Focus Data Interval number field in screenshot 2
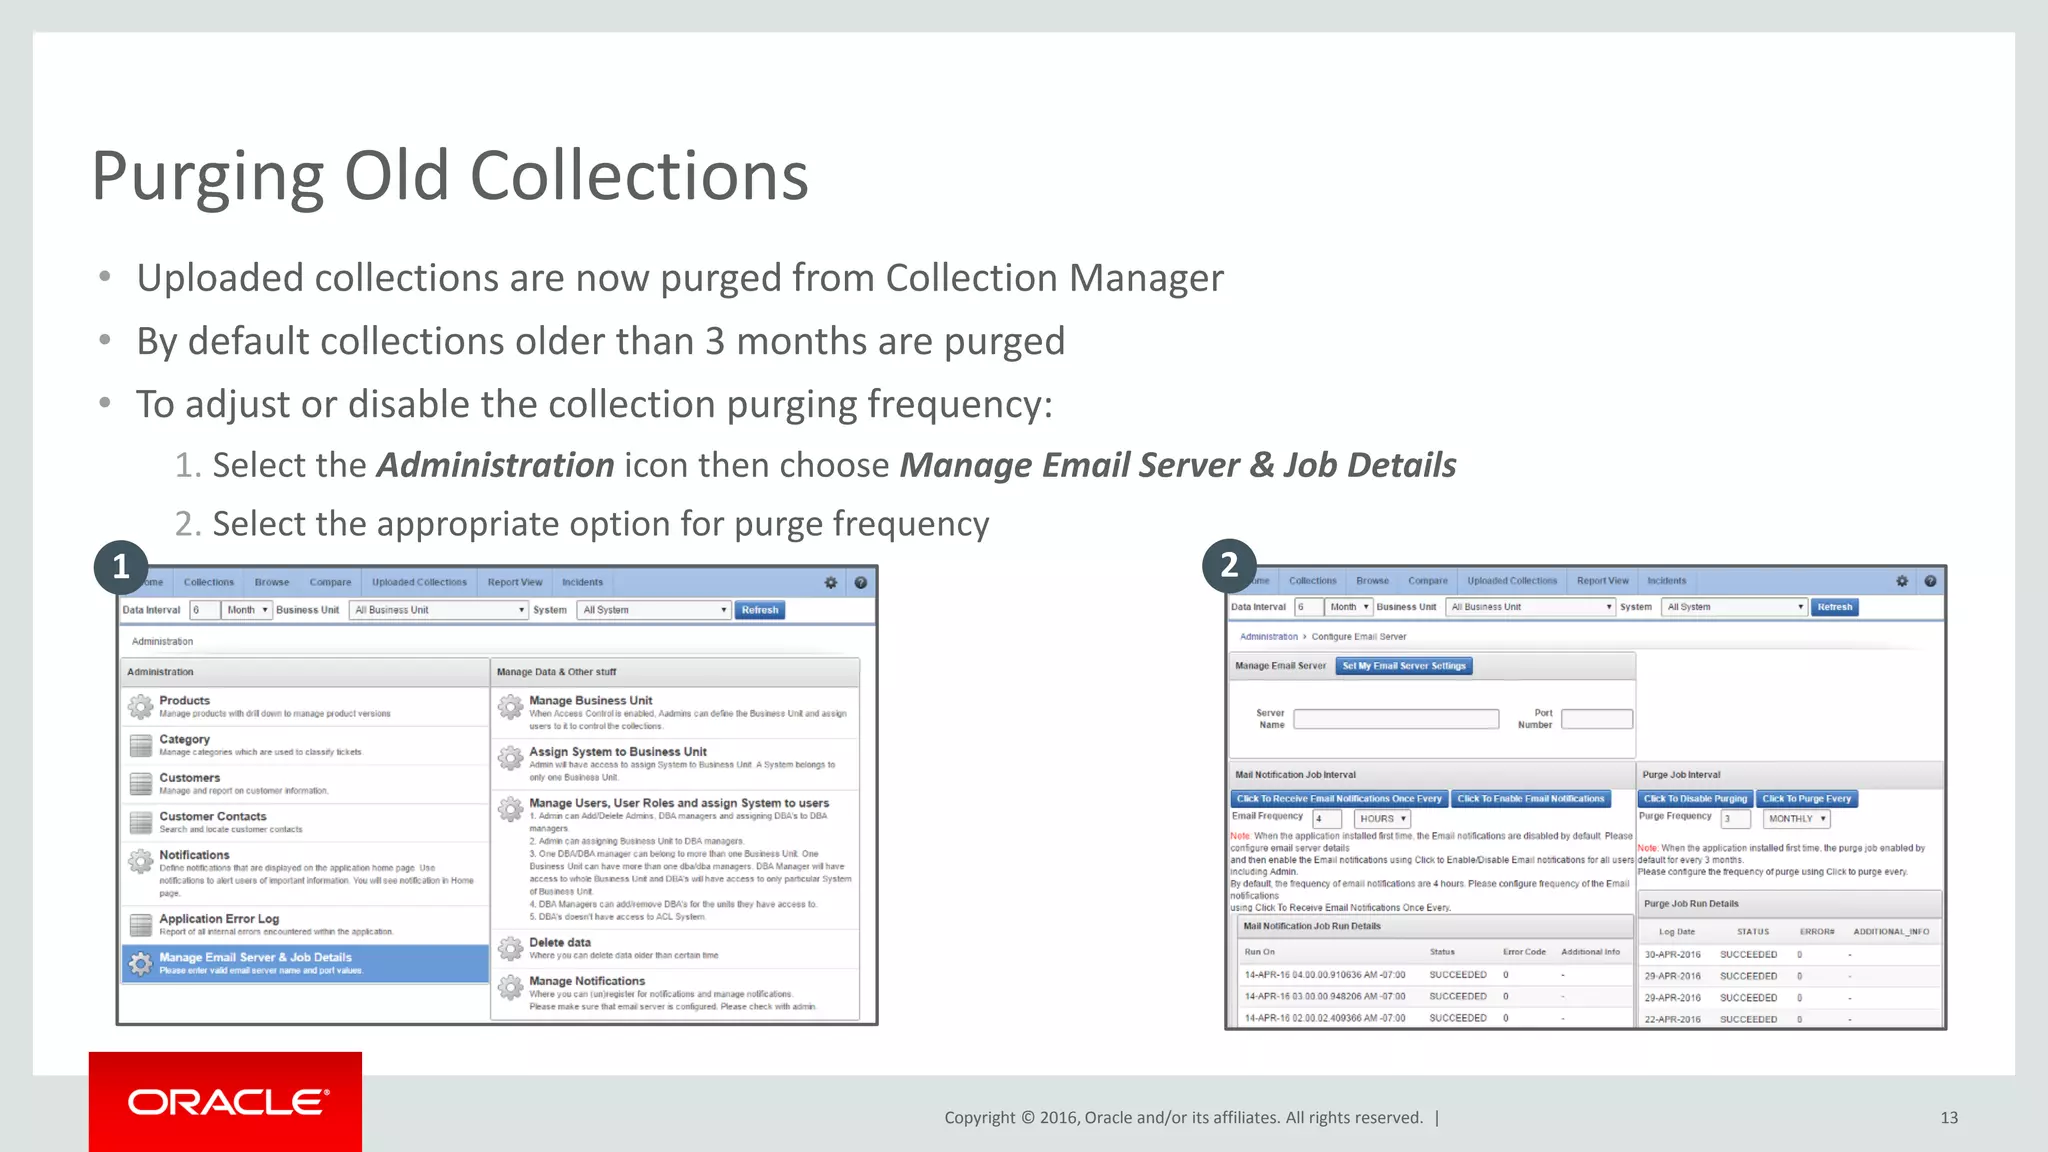The height and width of the screenshot is (1152, 2048). [1308, 607]
